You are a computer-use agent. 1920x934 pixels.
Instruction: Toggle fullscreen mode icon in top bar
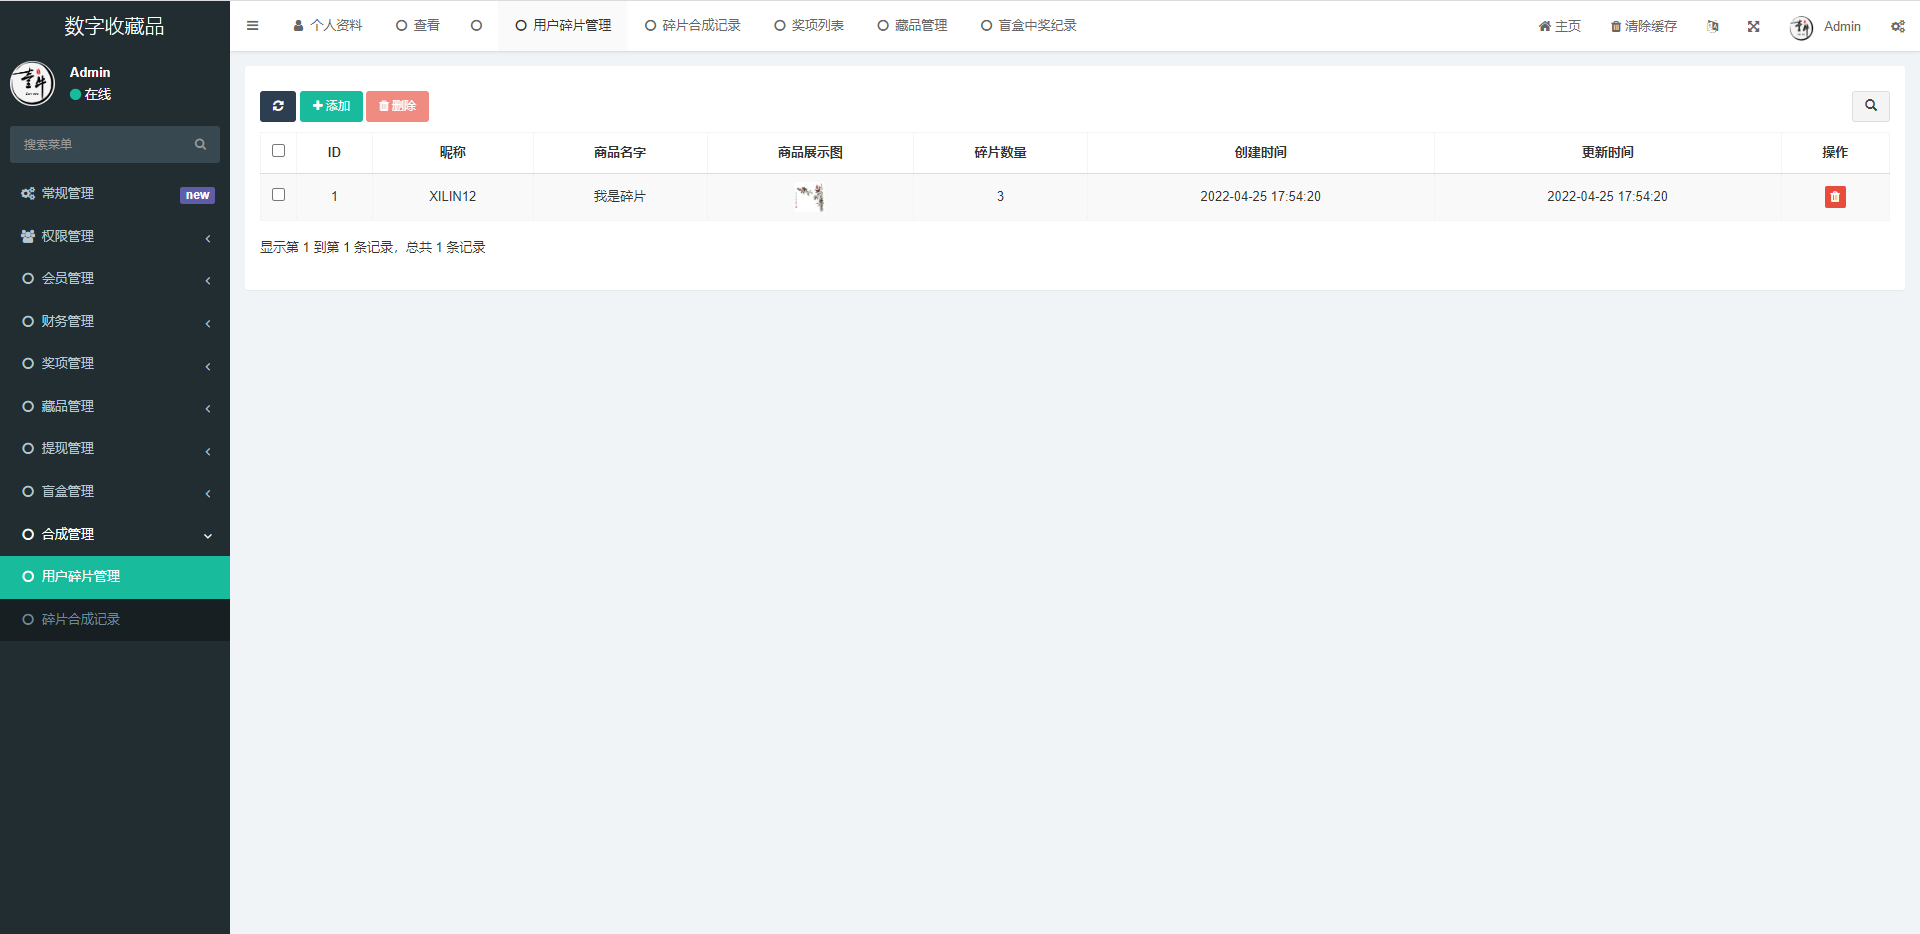coord(1753,26)
